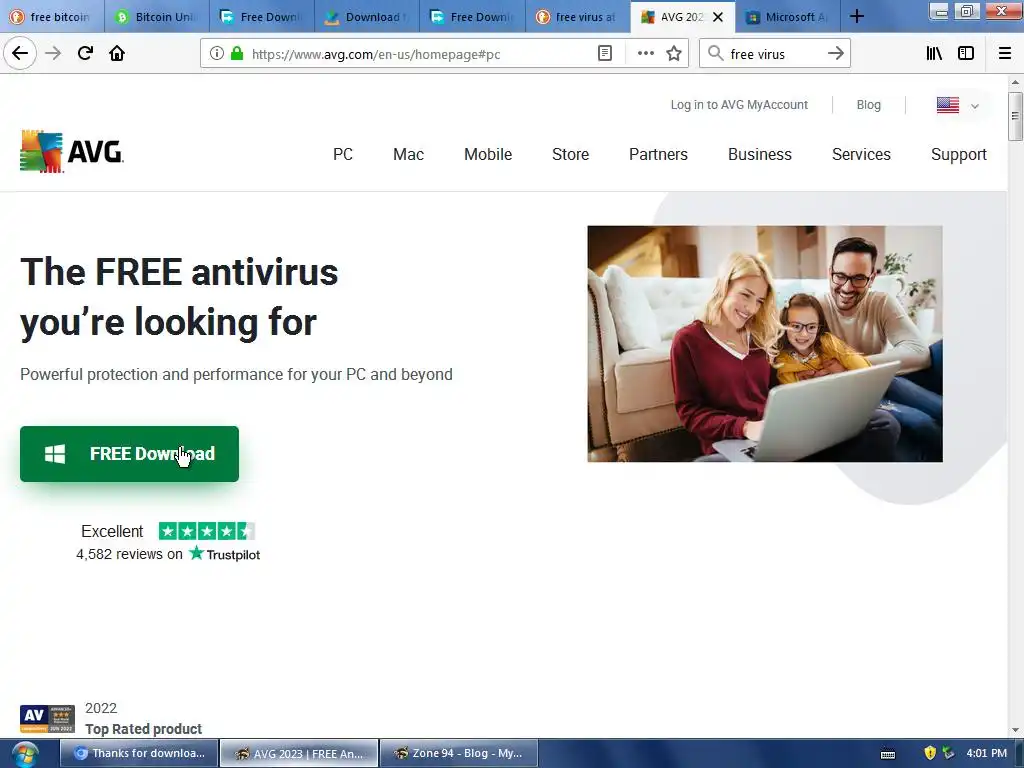Toggle reader view icon in address bar

click(x=605, y=54)
